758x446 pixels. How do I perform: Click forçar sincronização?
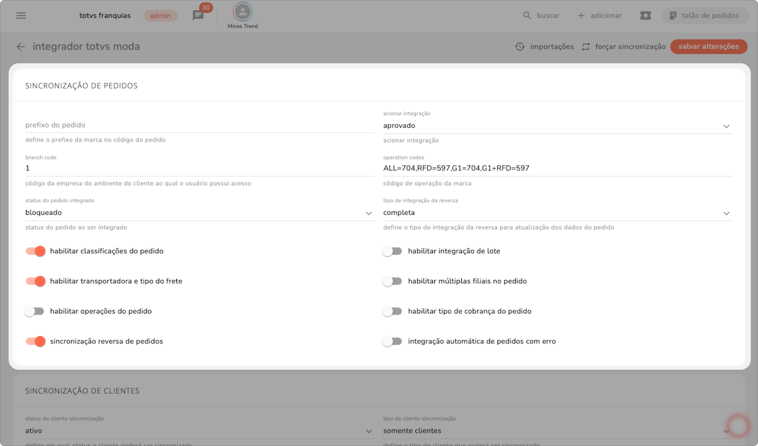623,47
